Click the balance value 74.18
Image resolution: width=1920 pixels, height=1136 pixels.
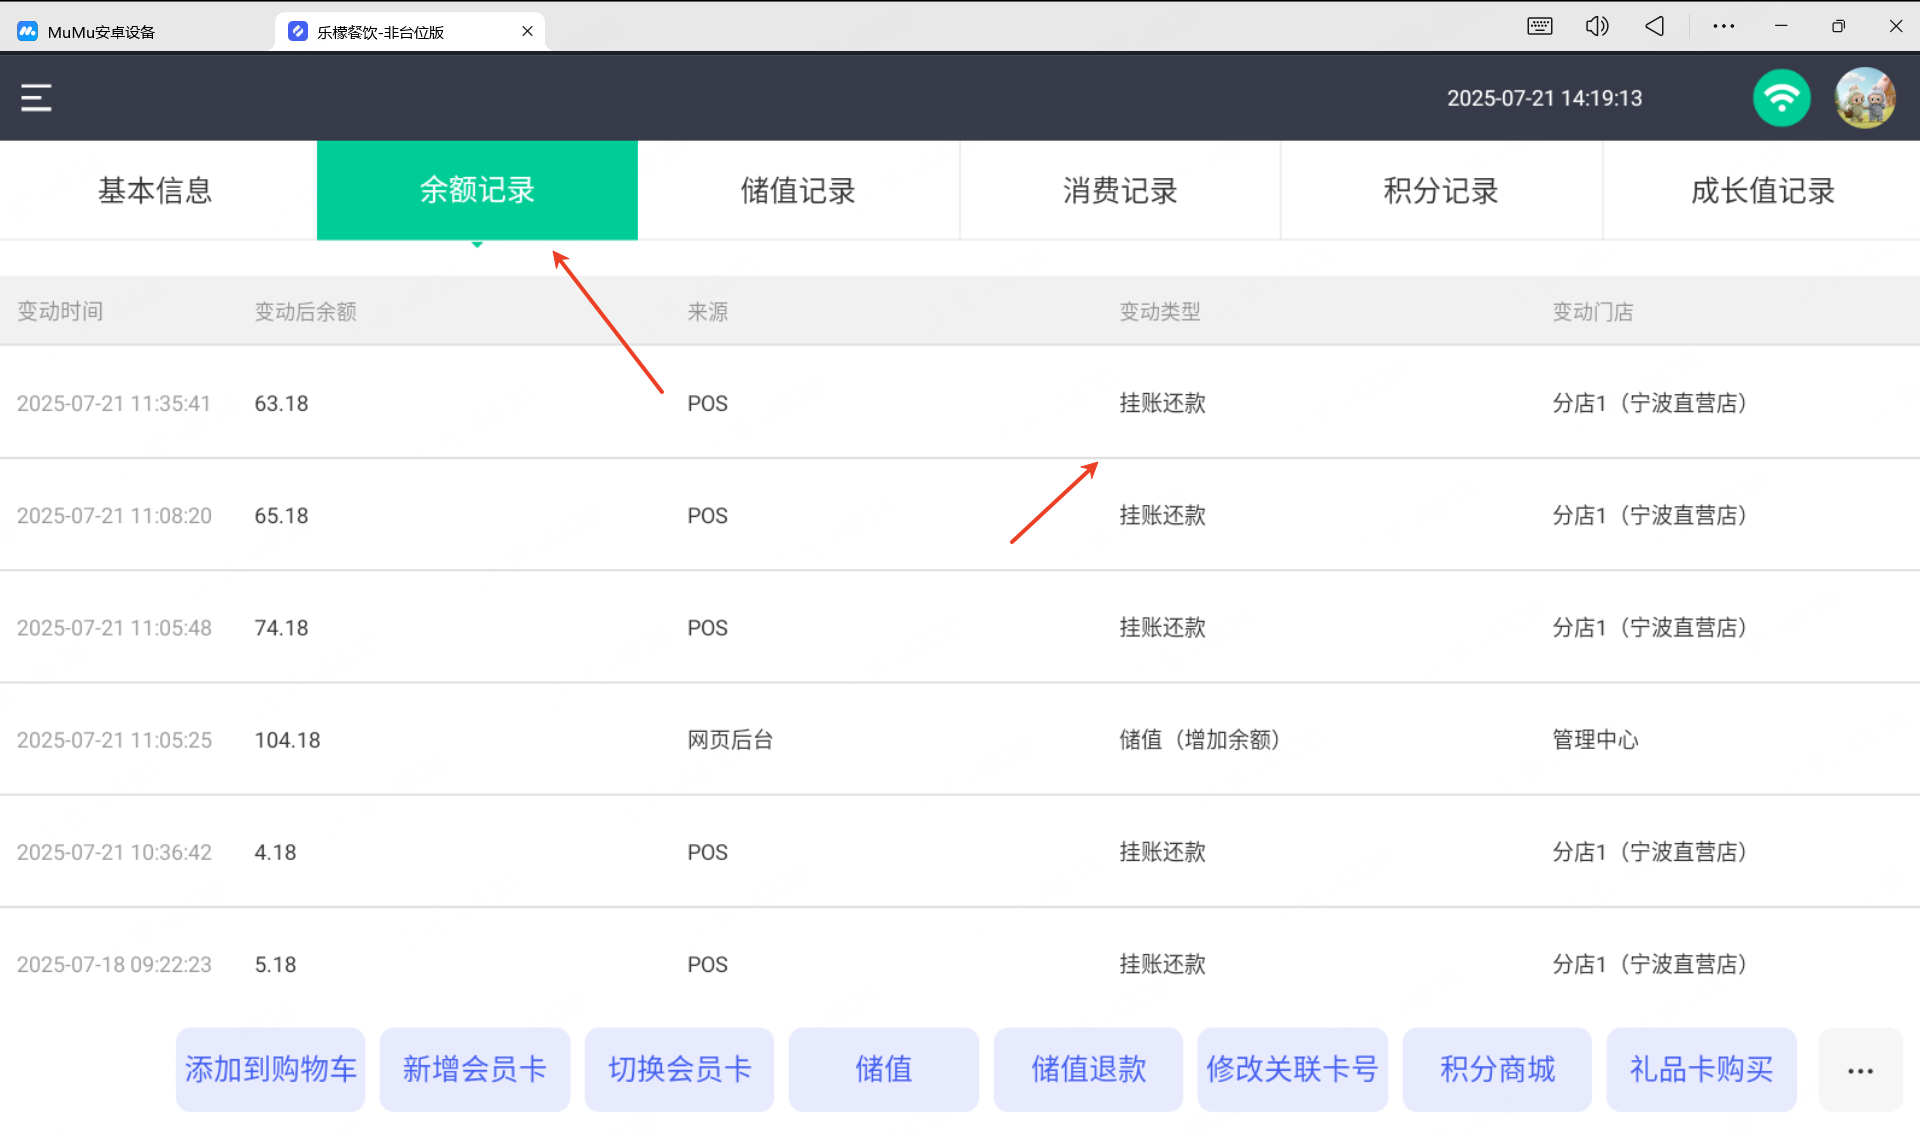281,627
